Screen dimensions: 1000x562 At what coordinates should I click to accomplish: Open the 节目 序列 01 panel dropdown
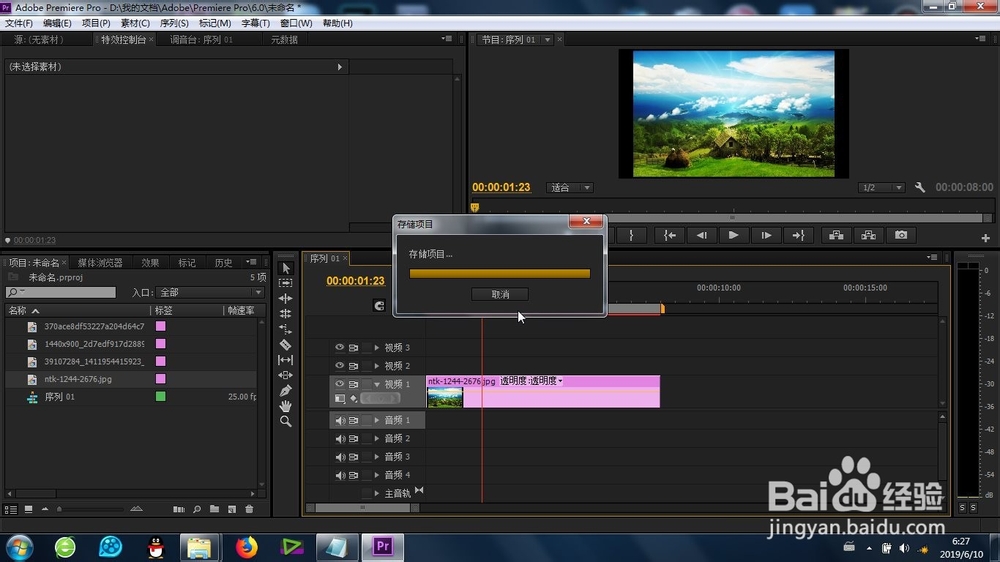click(547, 40)
